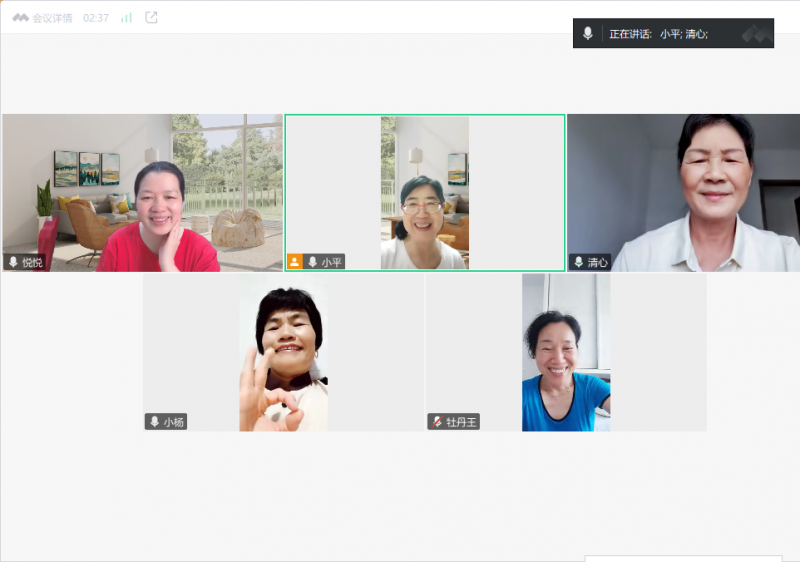The image size is (800, 562).
Task: Click the microphone icon next to 清心
Action: [578, 262]
